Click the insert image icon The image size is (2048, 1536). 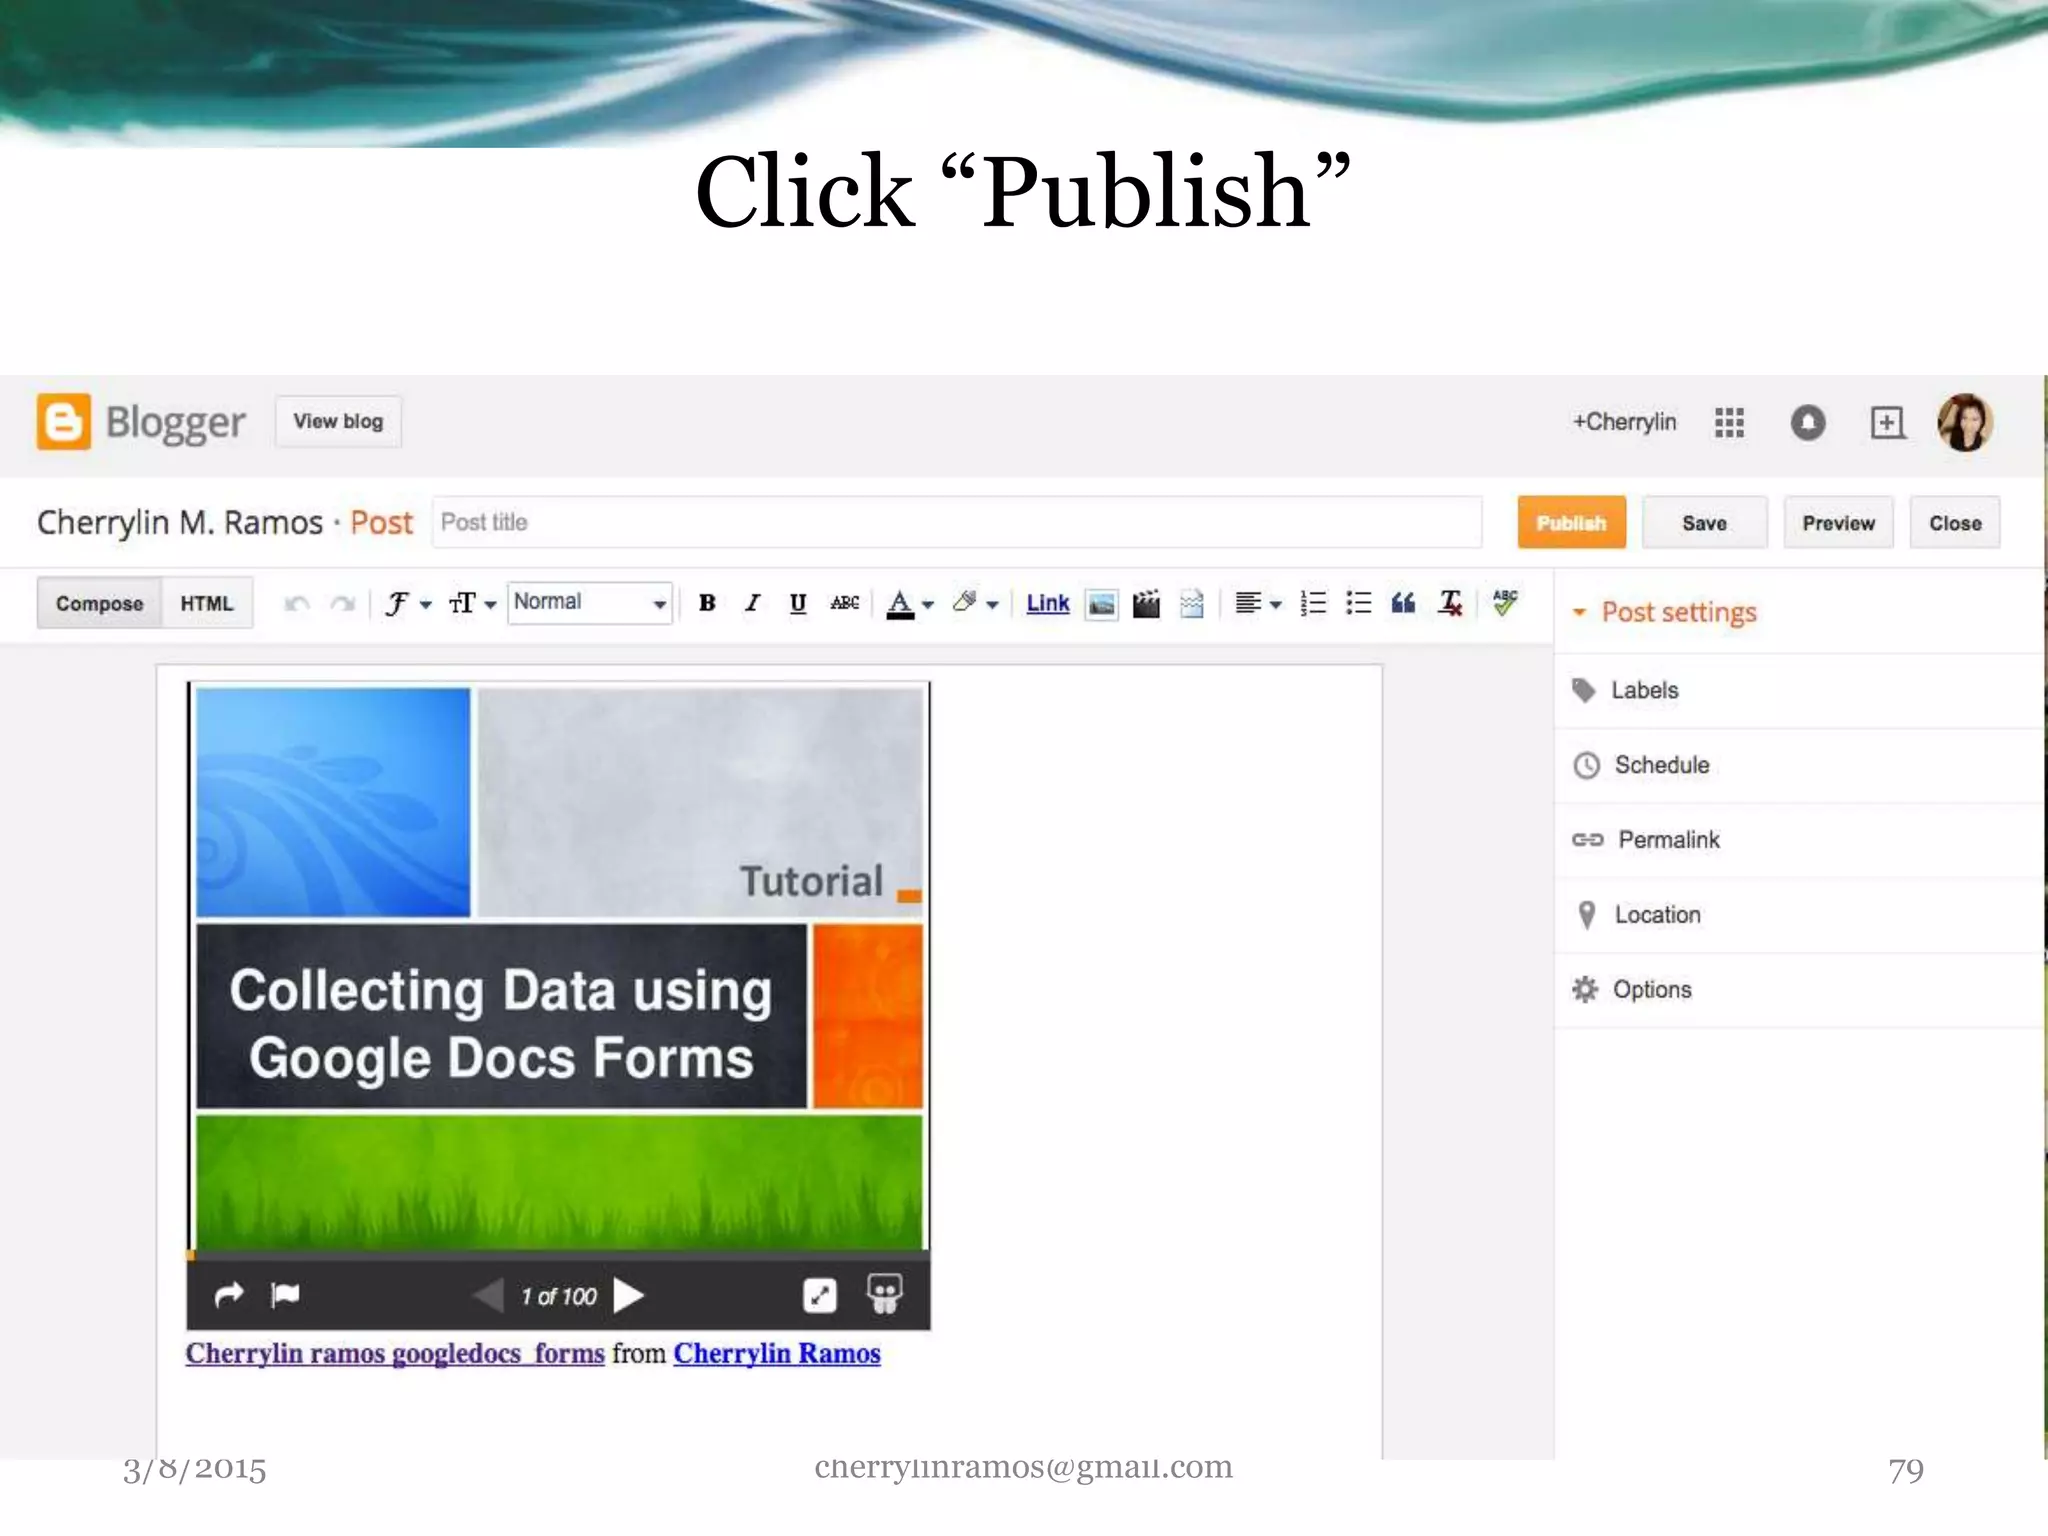[x=1101, y=604]
